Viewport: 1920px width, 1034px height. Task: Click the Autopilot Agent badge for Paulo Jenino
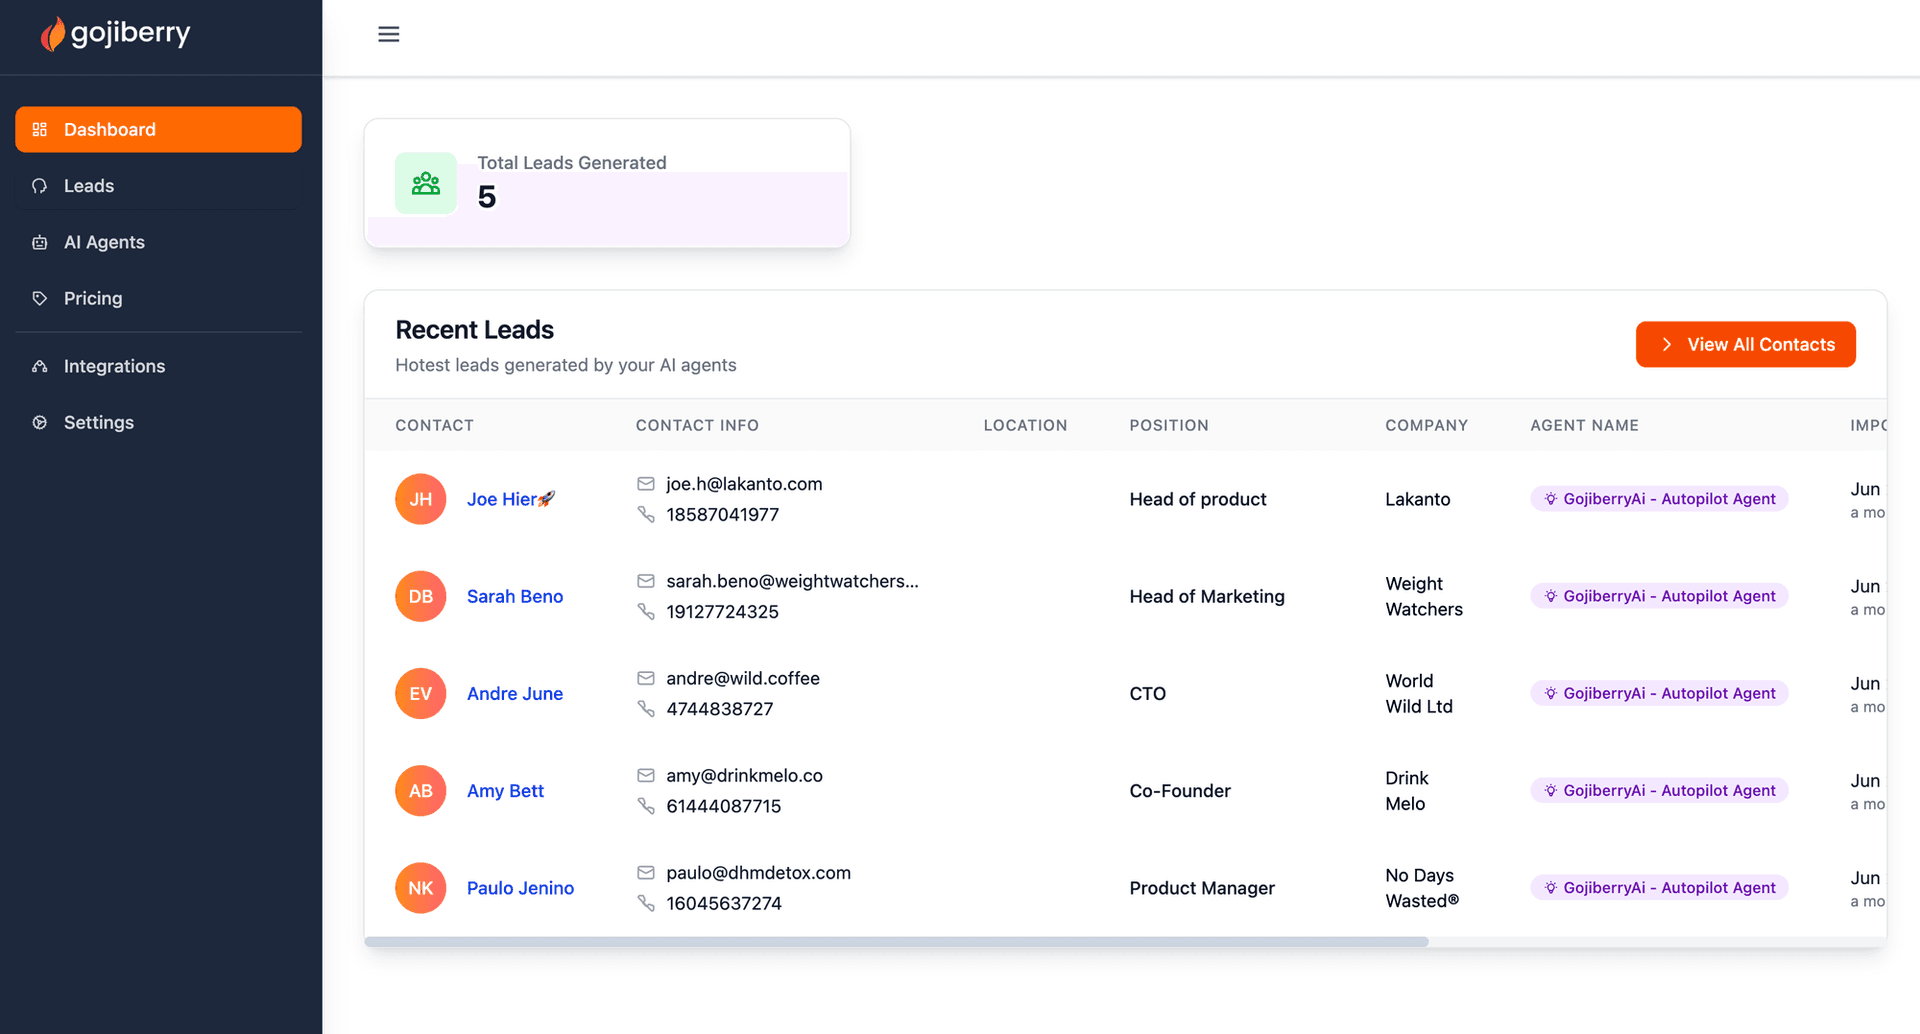tap(1659, 888)
